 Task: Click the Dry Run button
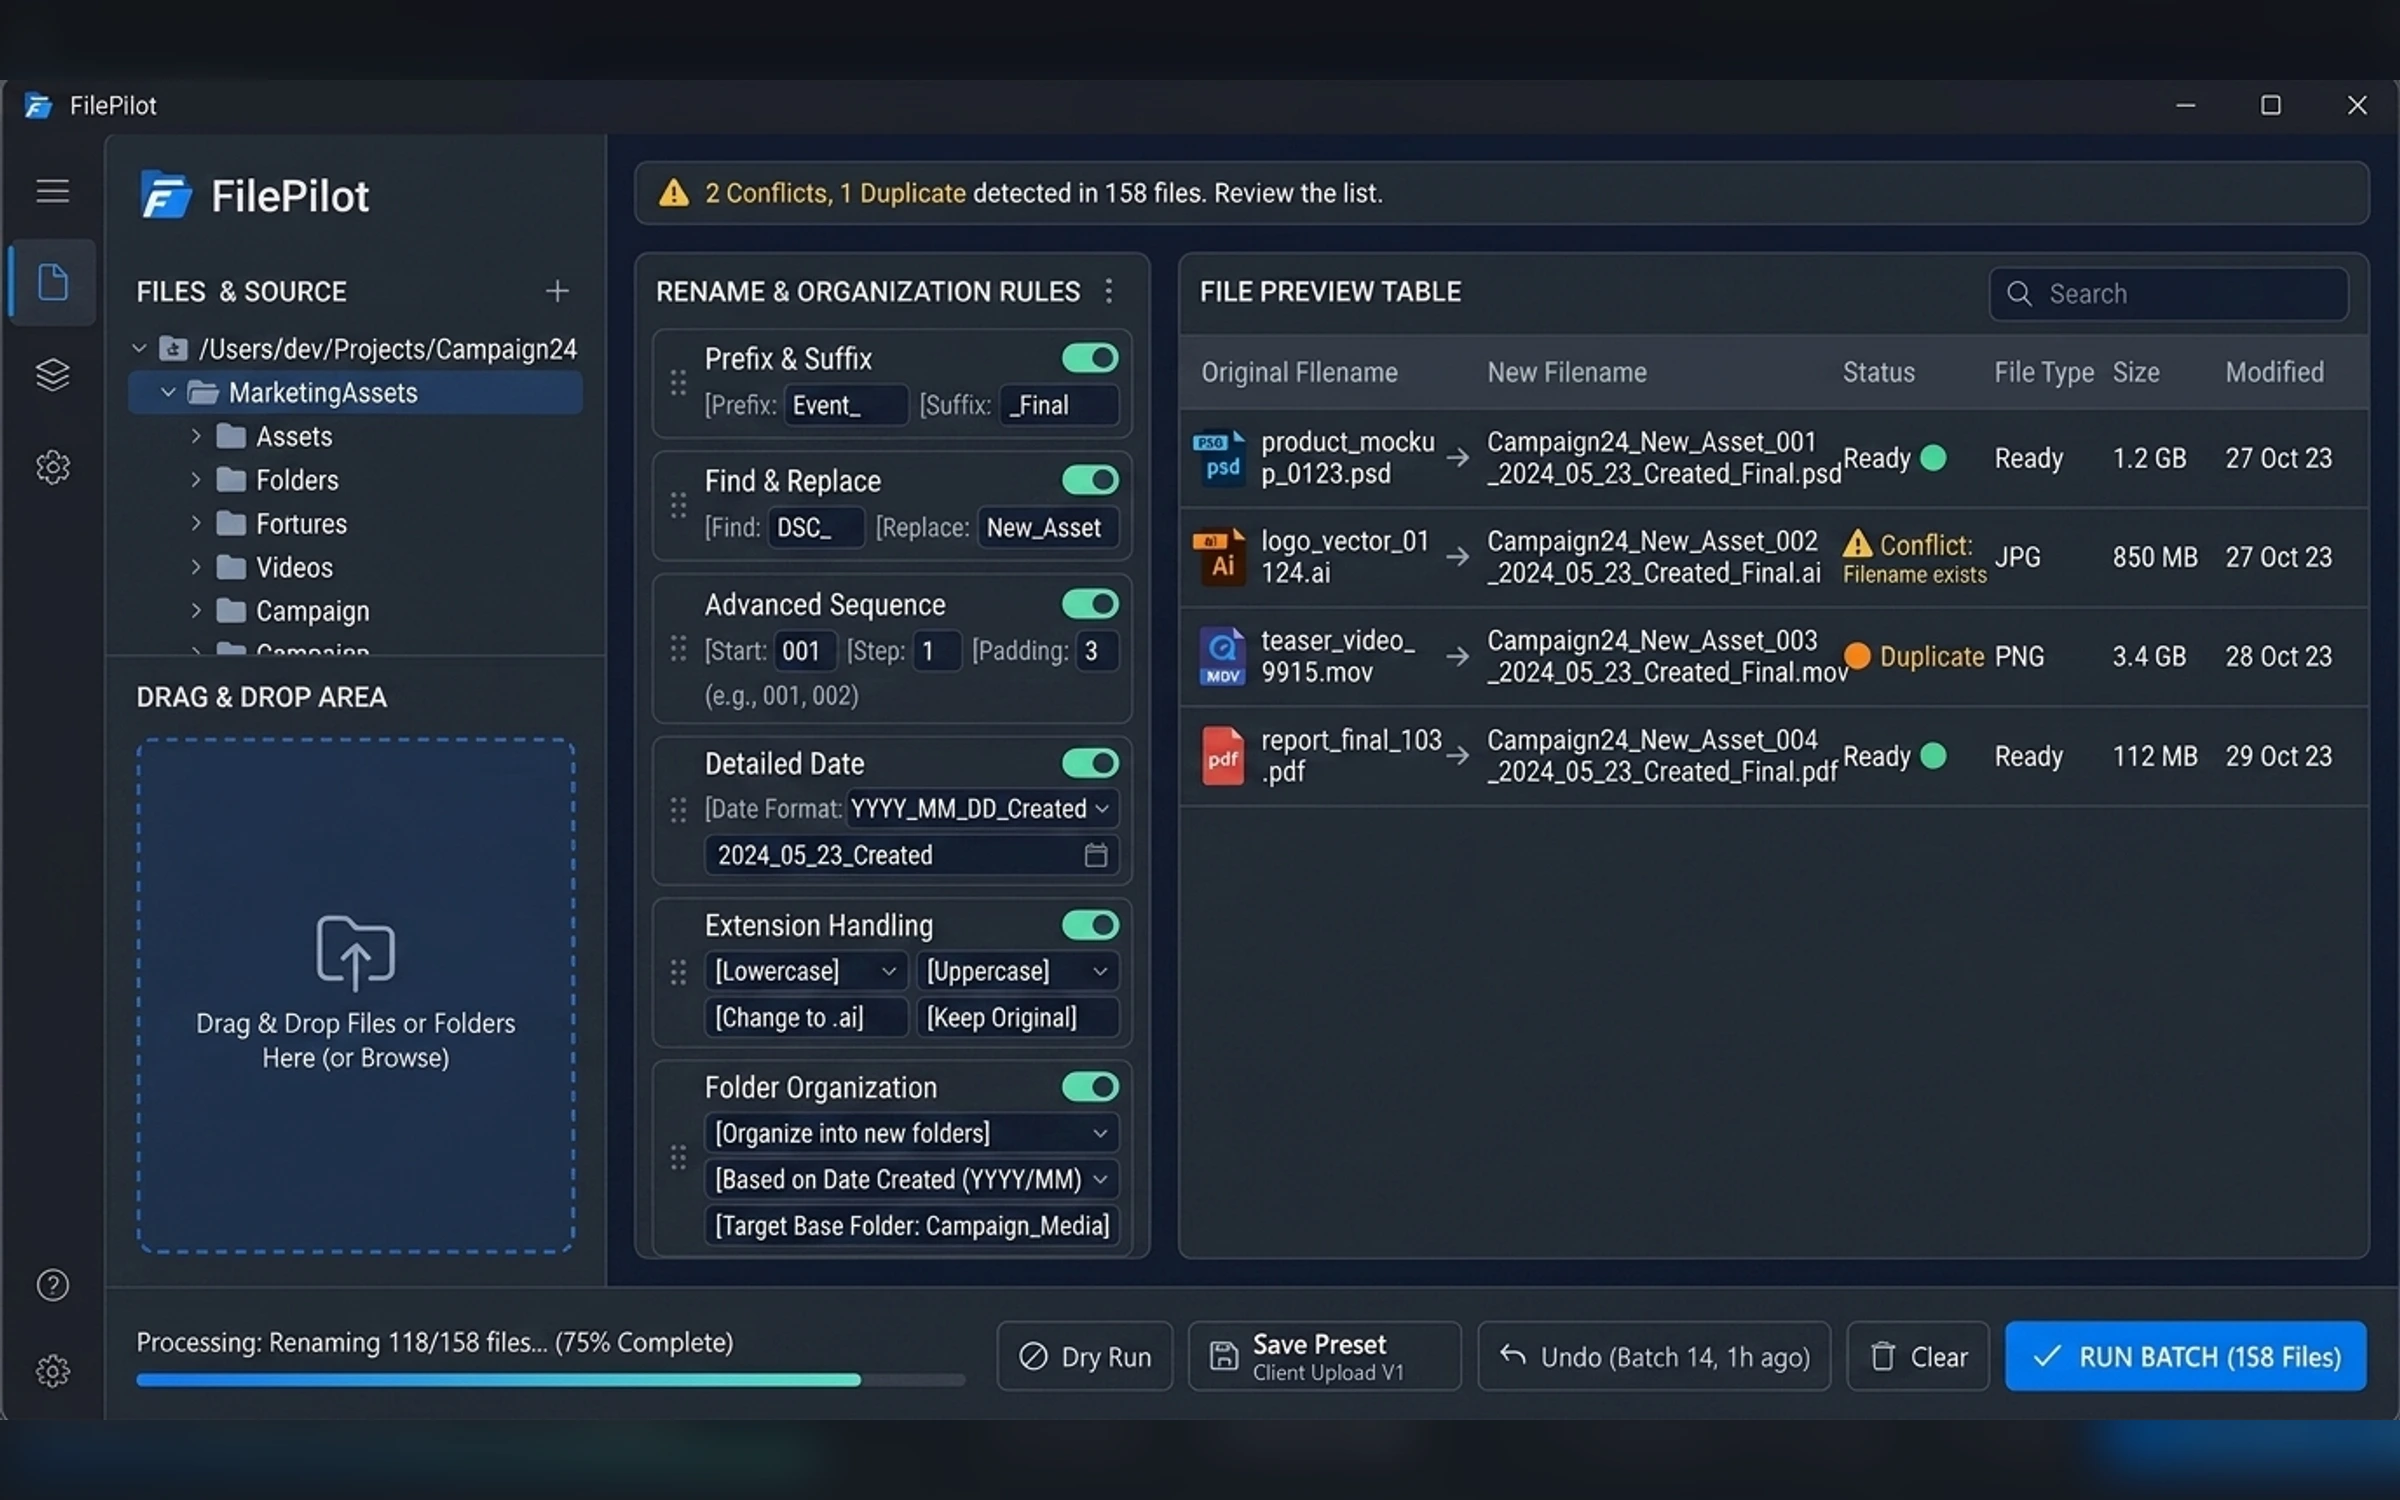(1085, 1356)
